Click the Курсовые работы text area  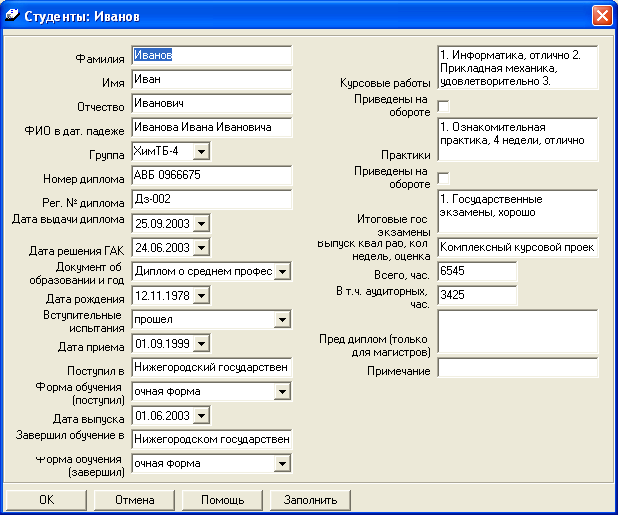tap(518, 67)
